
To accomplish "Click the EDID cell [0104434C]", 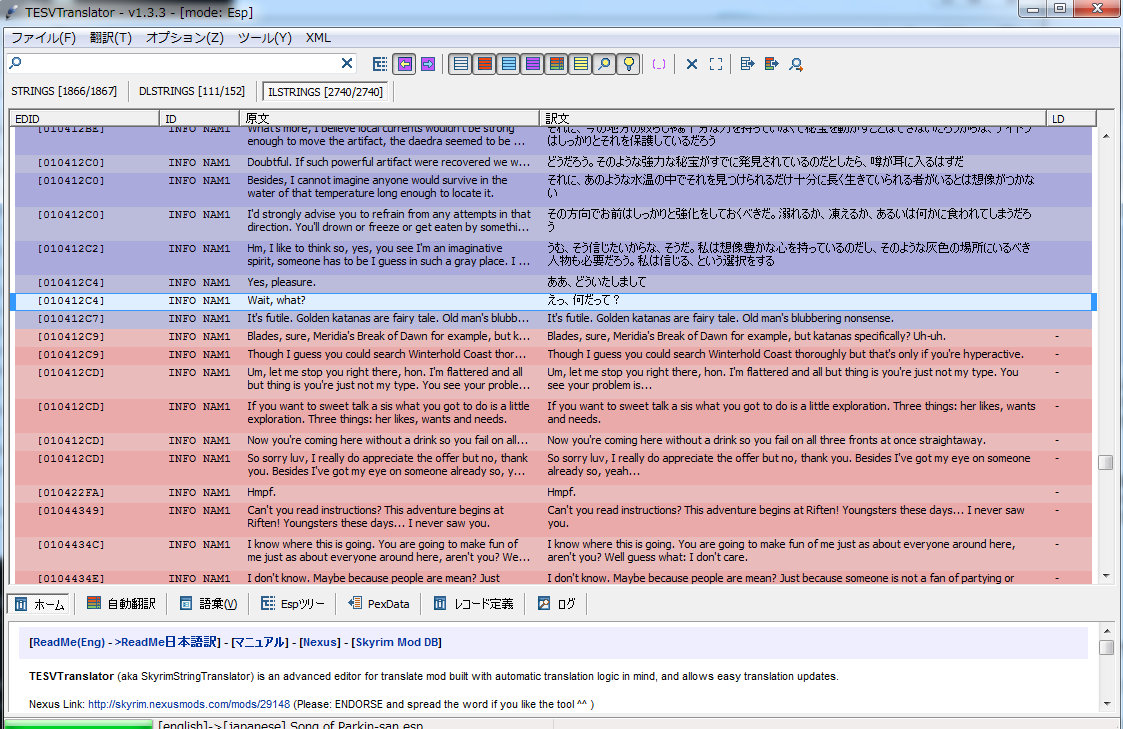I will tap(71, 546).
